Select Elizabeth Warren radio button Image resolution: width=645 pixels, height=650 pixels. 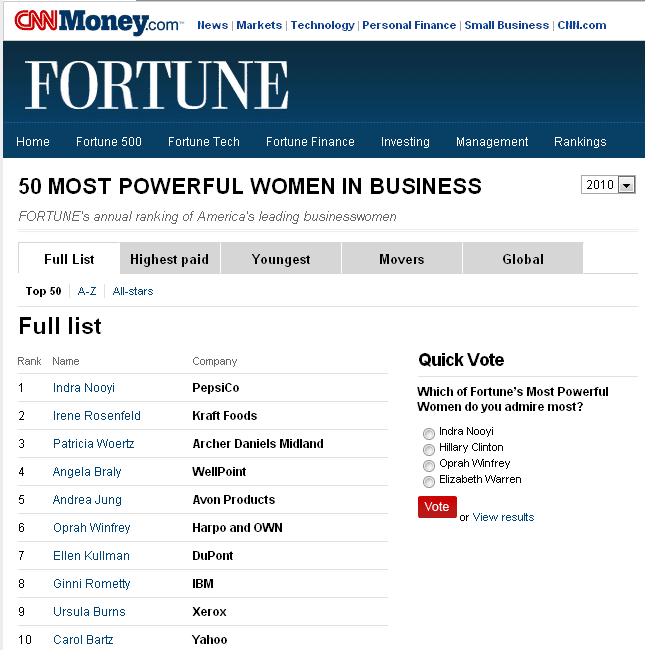click(429, 482)
